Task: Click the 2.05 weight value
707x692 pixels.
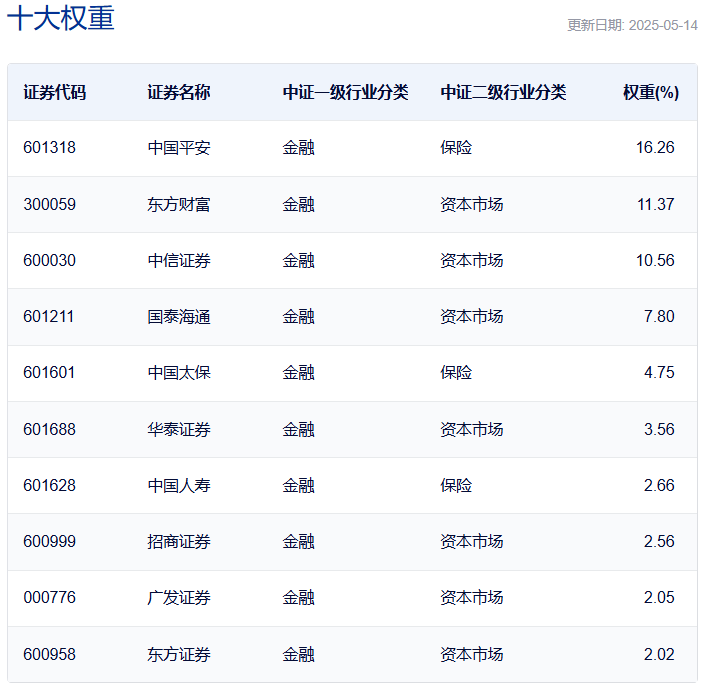Action: (659, 598)
